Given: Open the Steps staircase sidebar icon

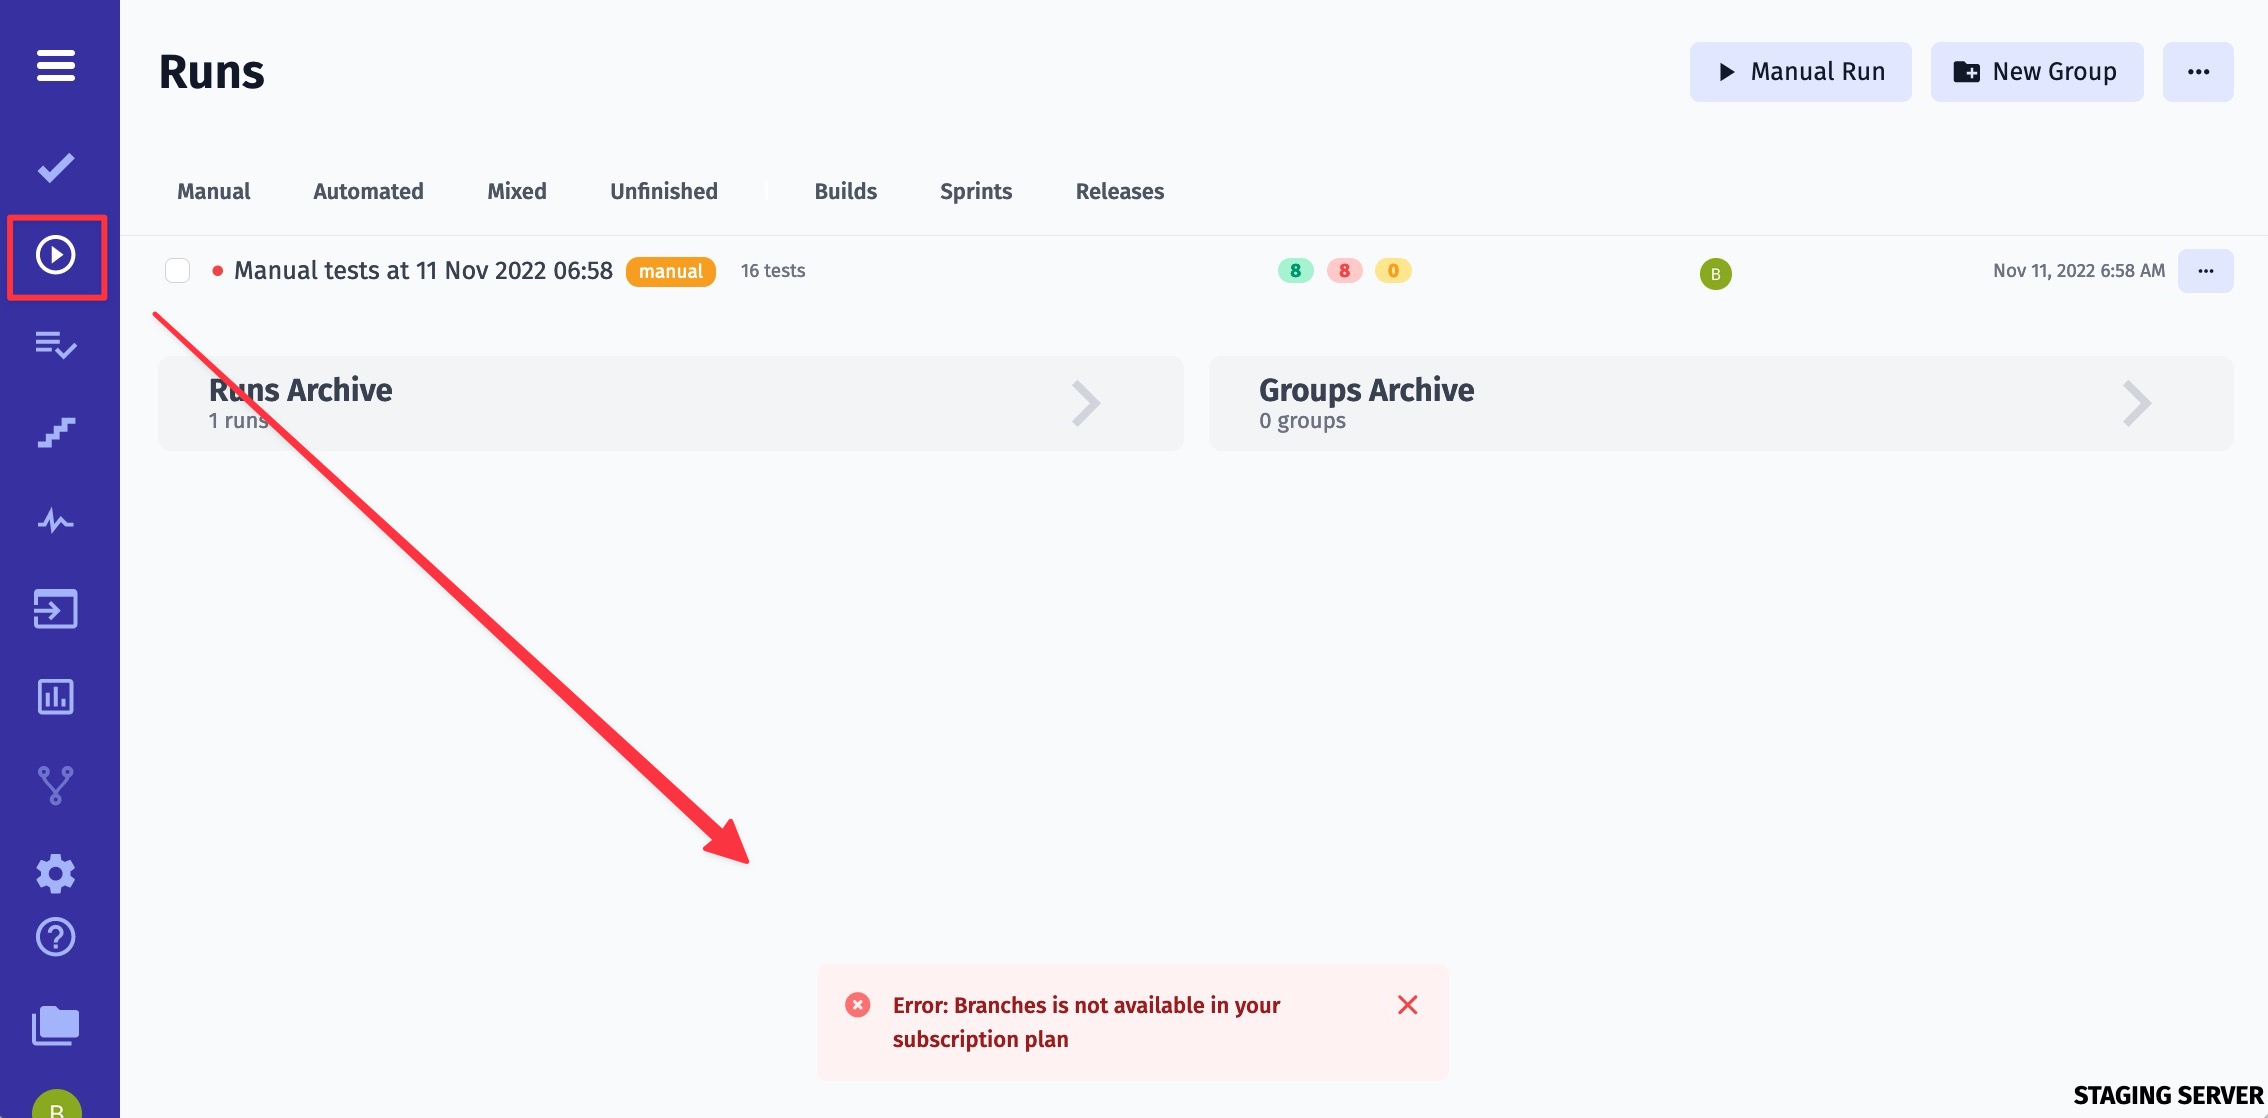Looking at the screenshot, I should (x=56, y=433).
